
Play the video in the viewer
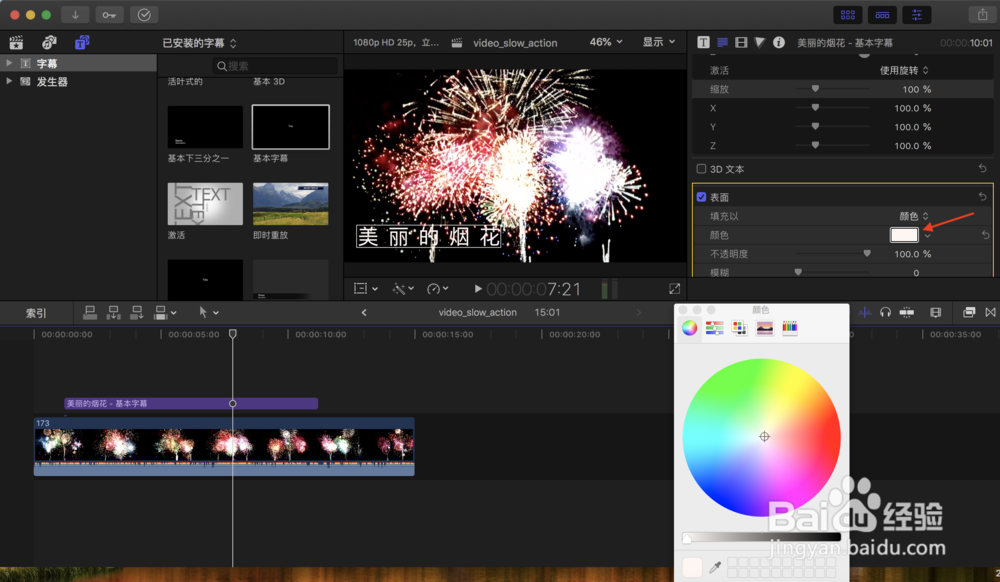tap(478, 289)
